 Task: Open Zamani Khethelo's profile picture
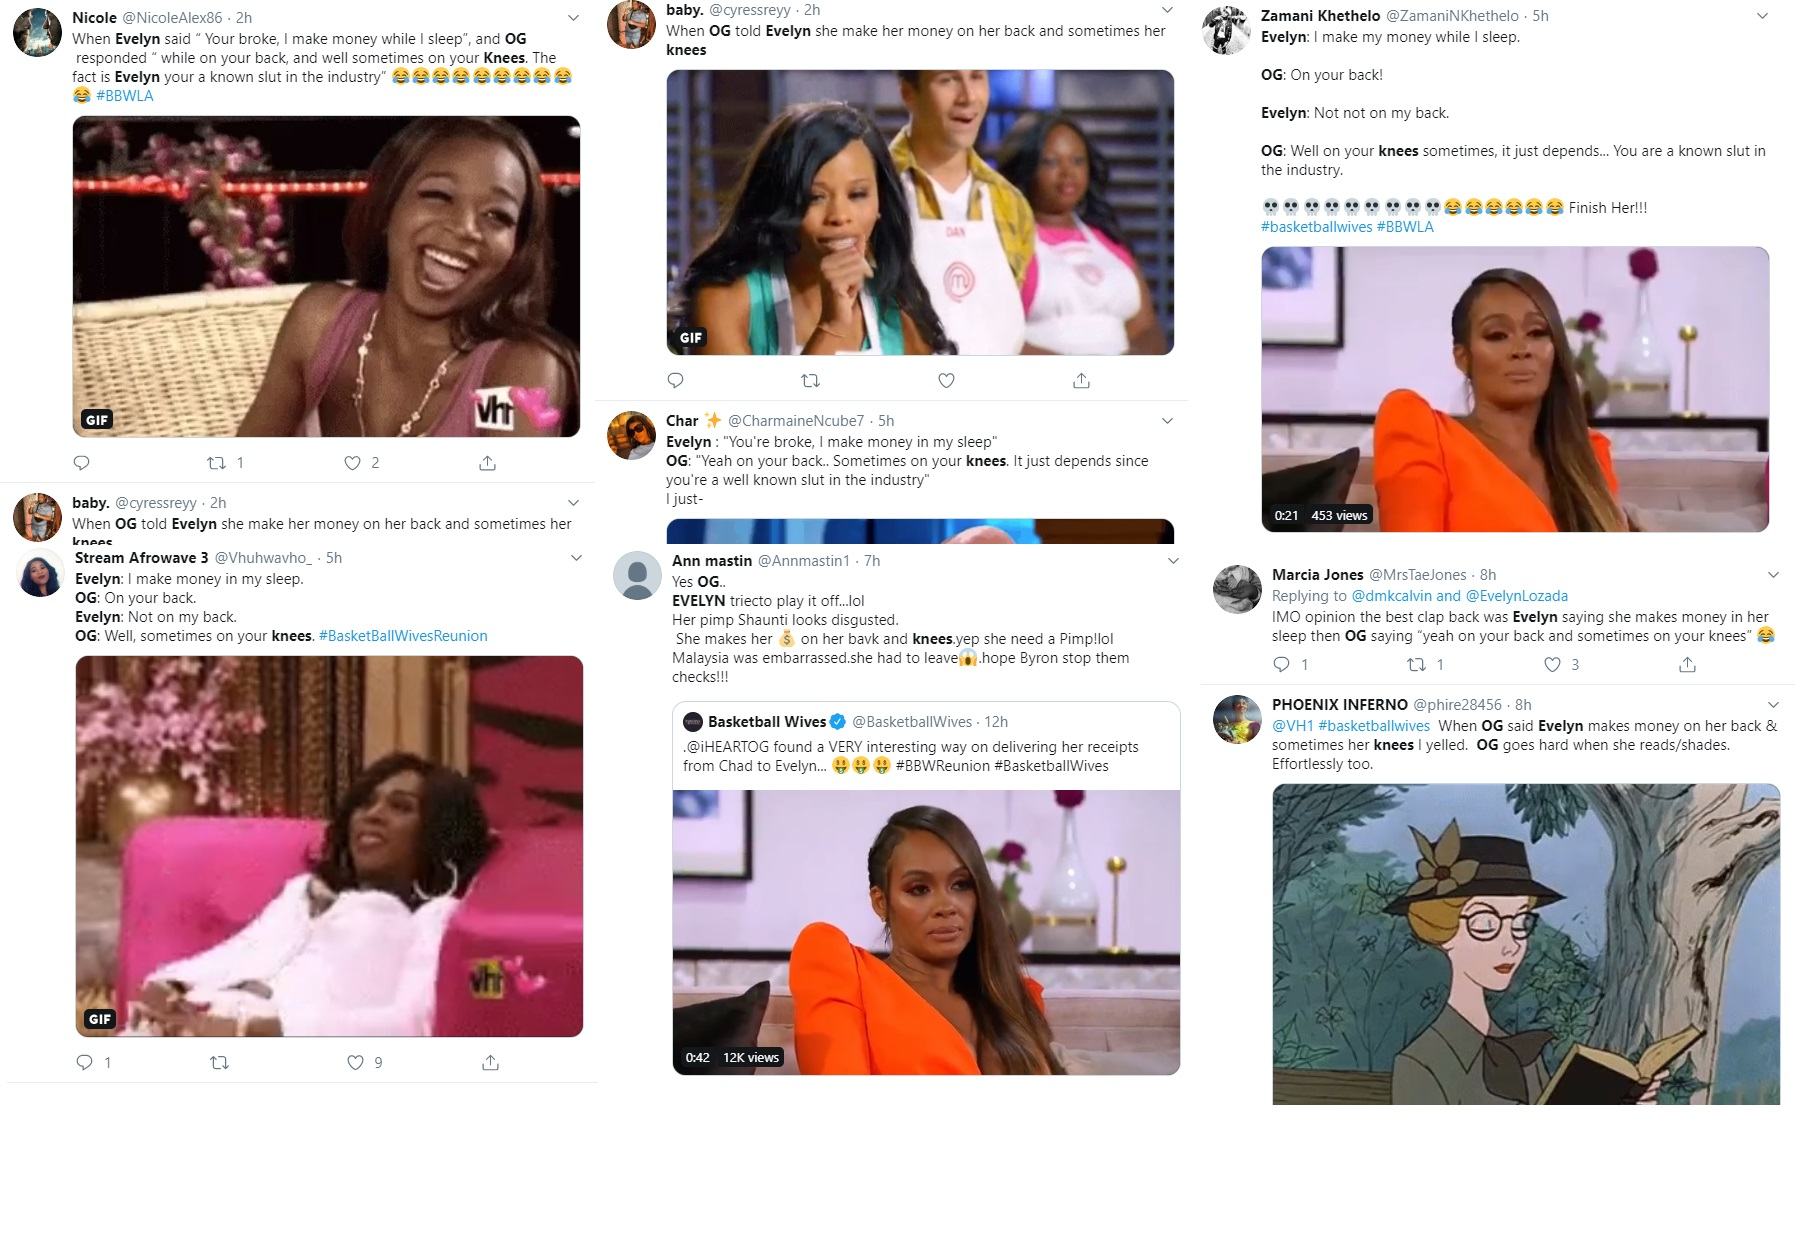coord(1226,31)
